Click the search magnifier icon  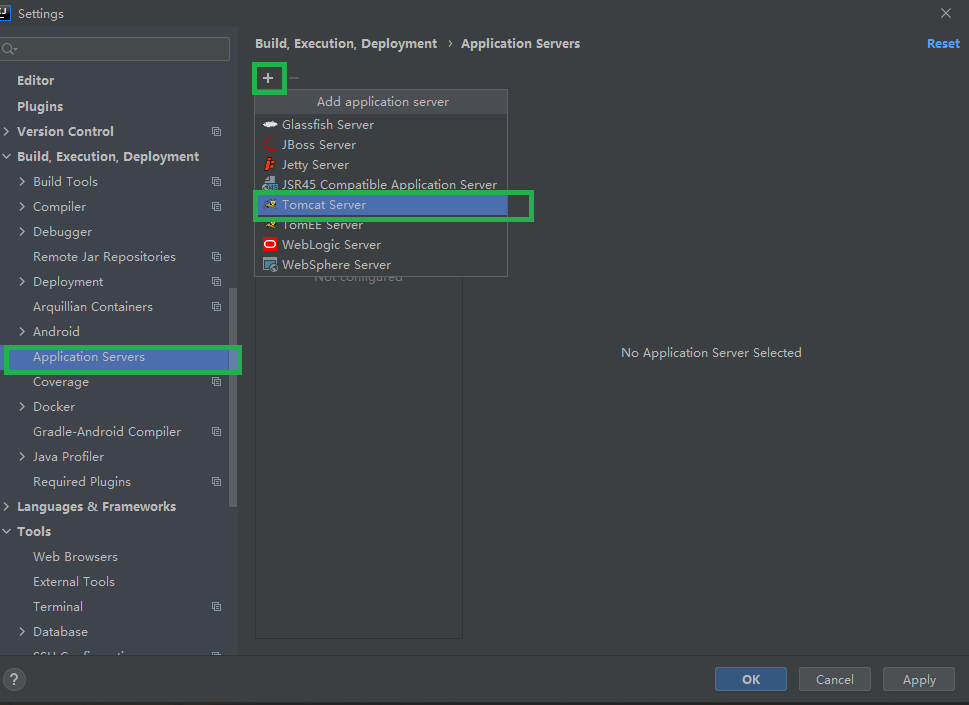[9, 49]
